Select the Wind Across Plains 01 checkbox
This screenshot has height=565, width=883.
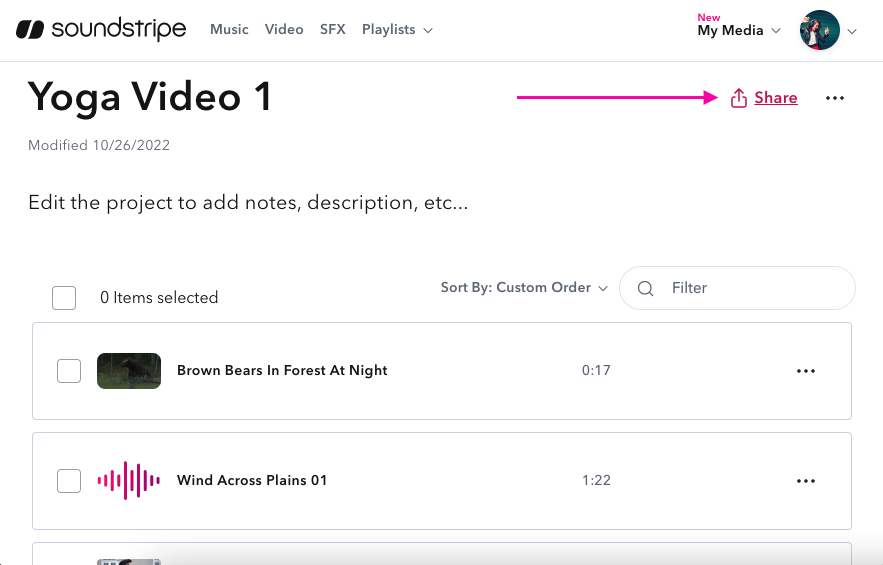69,481
